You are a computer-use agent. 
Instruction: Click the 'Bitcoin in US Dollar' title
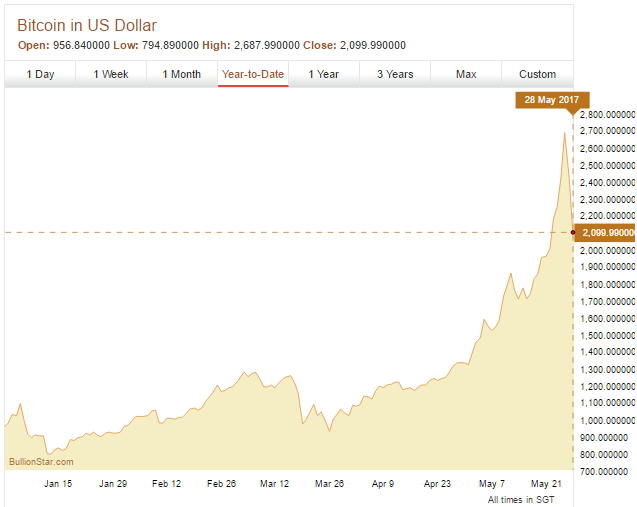point(87,26)
